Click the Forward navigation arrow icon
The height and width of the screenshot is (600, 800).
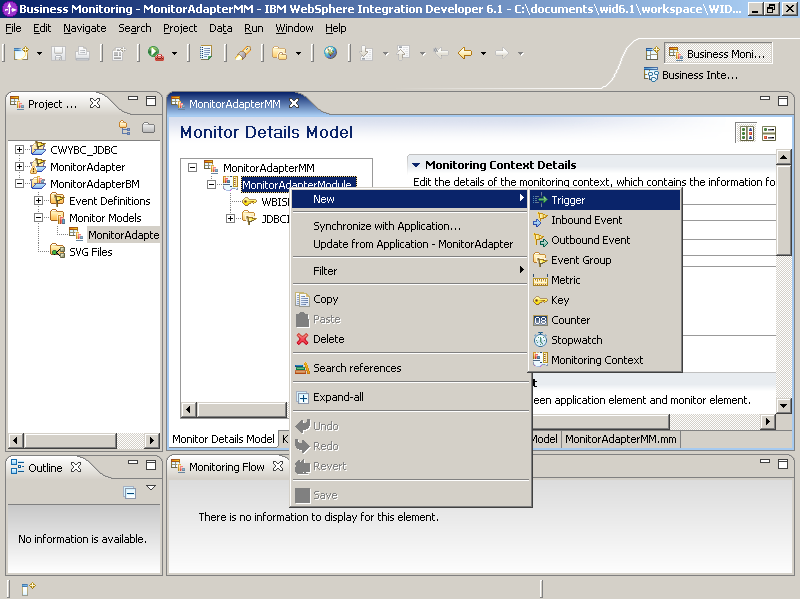(502, 53)
